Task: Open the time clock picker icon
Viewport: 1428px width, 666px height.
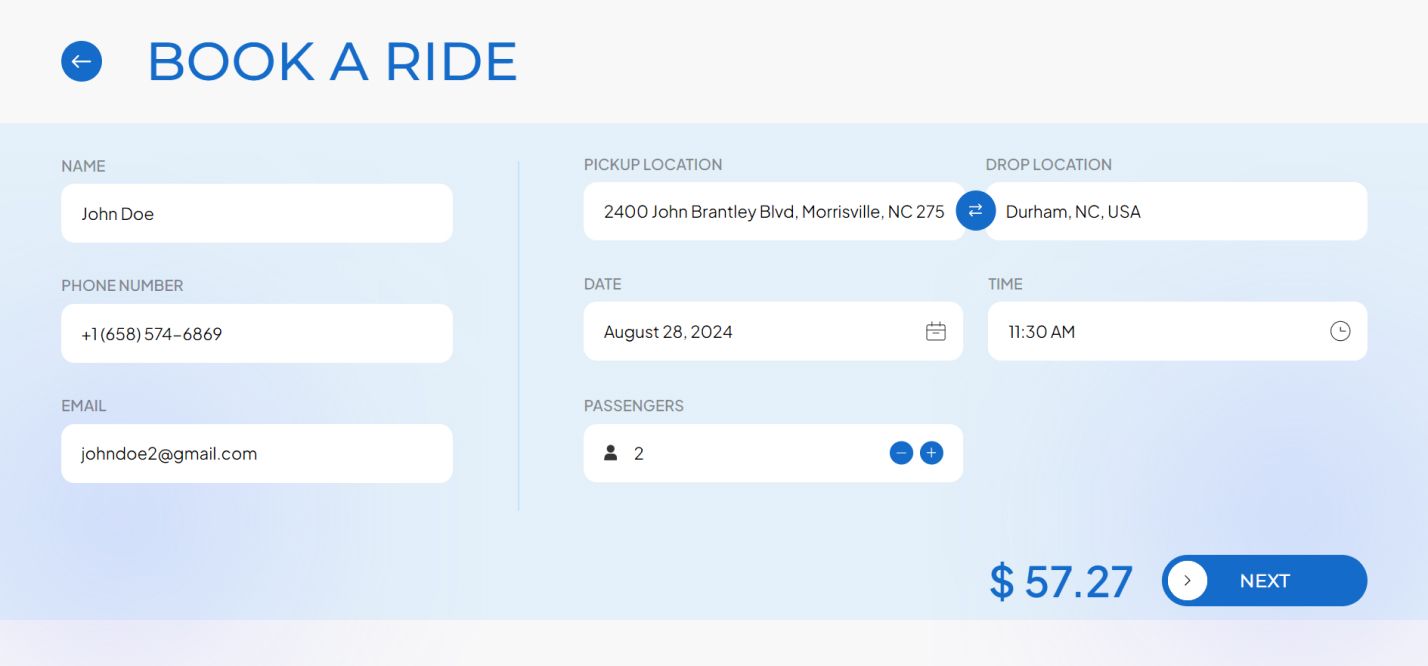Action: click(1340, 331)
